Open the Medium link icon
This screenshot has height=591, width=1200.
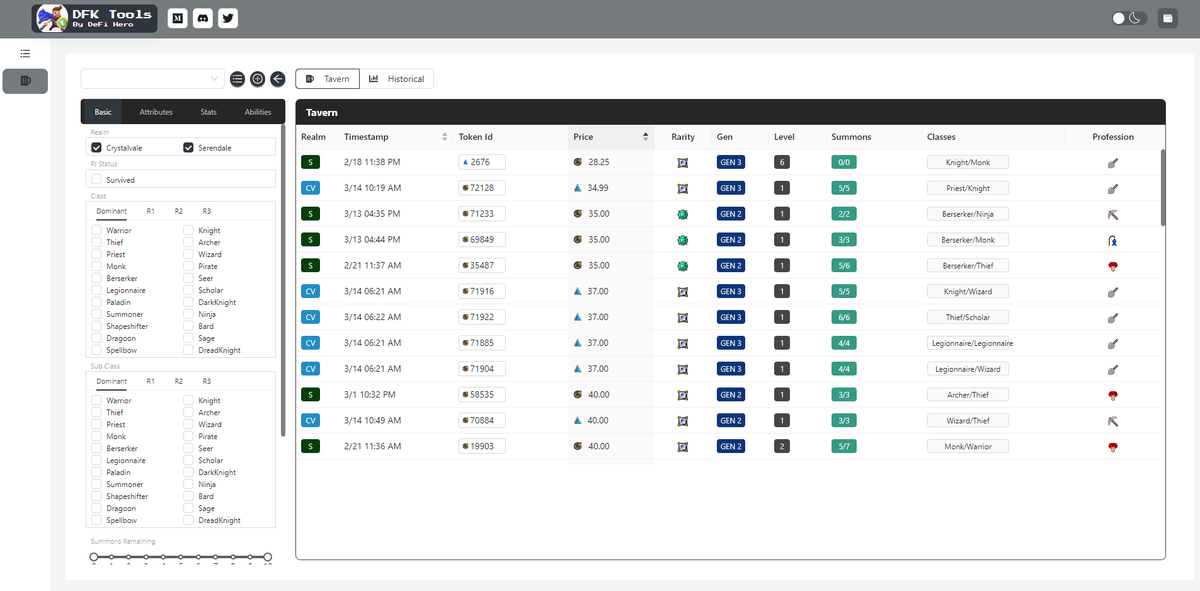pos(178,18)
